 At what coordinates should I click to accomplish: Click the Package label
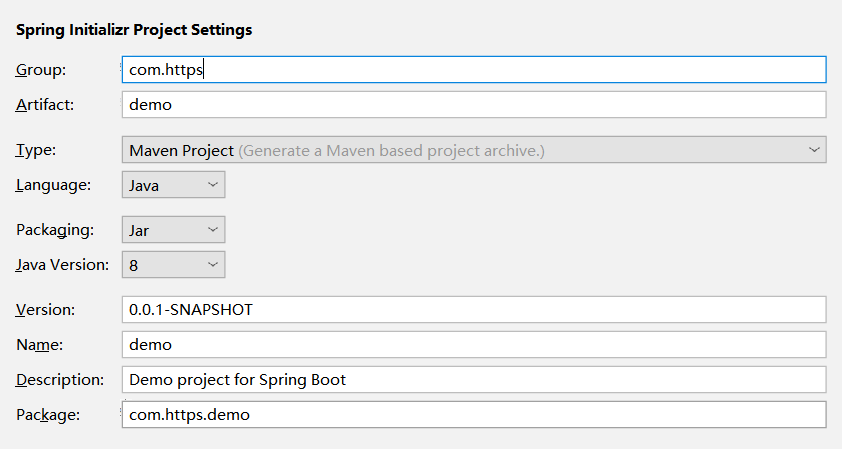(x=48, y=414)
